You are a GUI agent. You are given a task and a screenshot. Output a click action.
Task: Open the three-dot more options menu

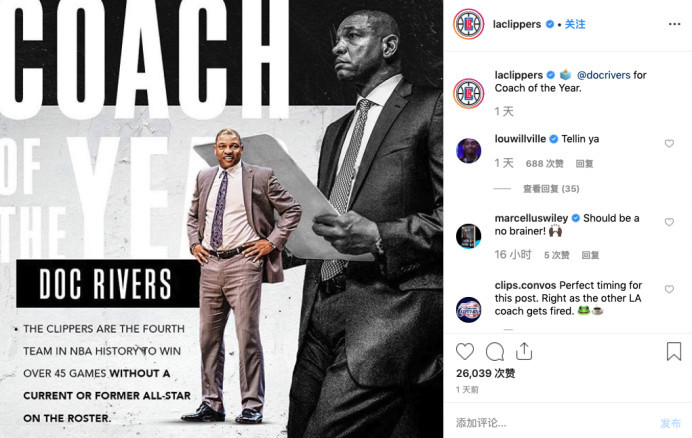click(x=674, y=24)
